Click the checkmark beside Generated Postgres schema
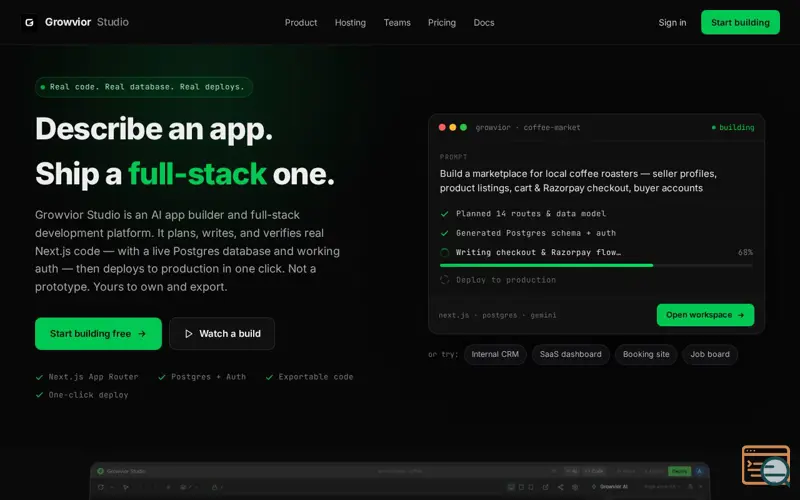Screen dimensions: 800x500 (x=444, y=233)
